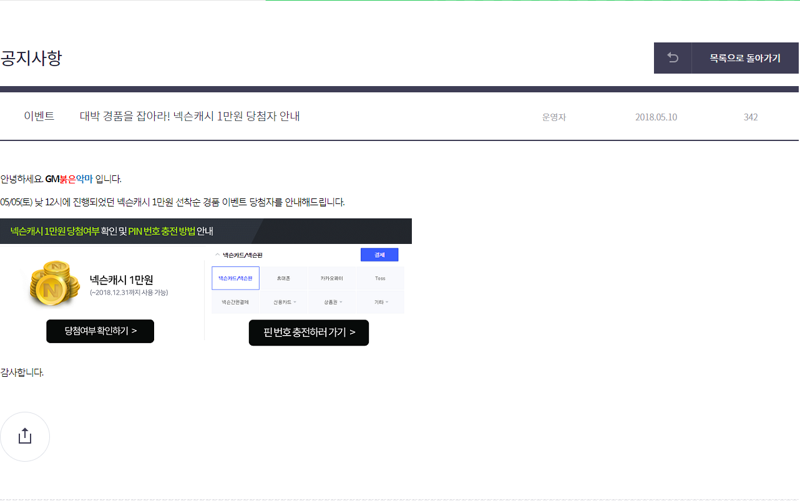
Task: Open the 핀번호 충전하러 가기 button
Action: click(x=309, y=333)
